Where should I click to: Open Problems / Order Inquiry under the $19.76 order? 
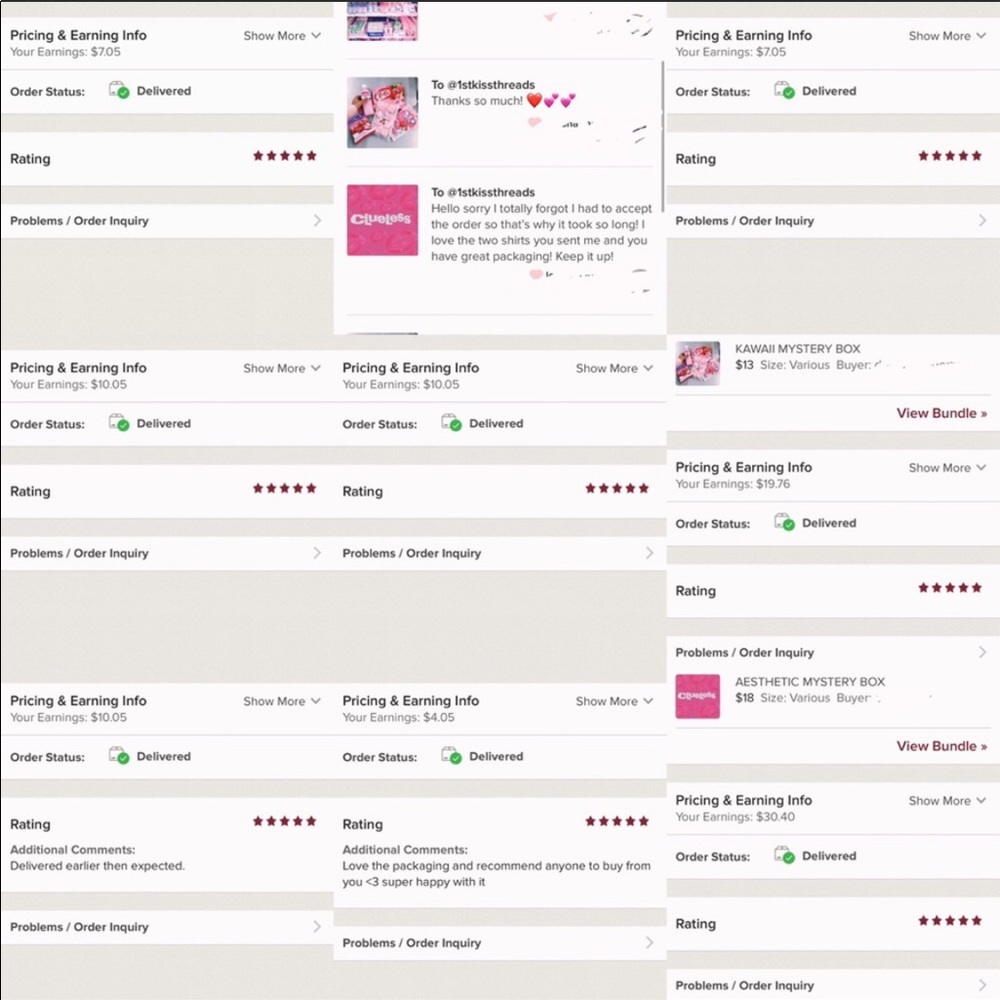(833, 652)
